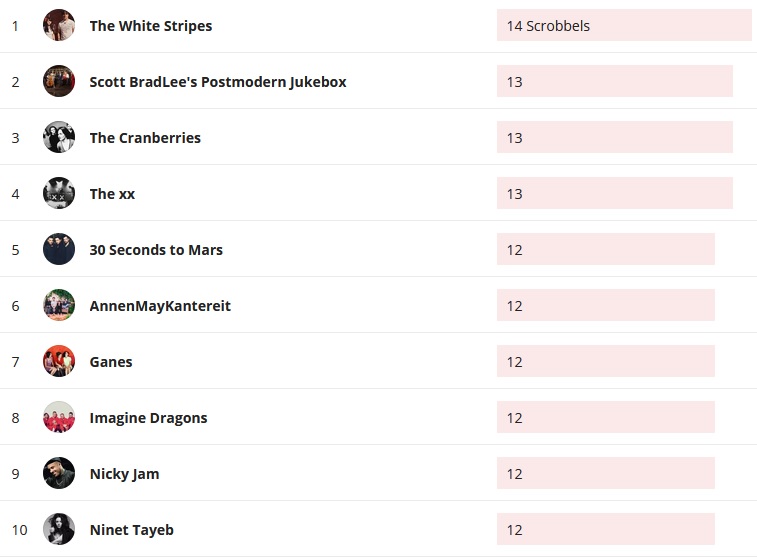
Task: Go to The Cranberries artist page
Action: tap(145, 138)
